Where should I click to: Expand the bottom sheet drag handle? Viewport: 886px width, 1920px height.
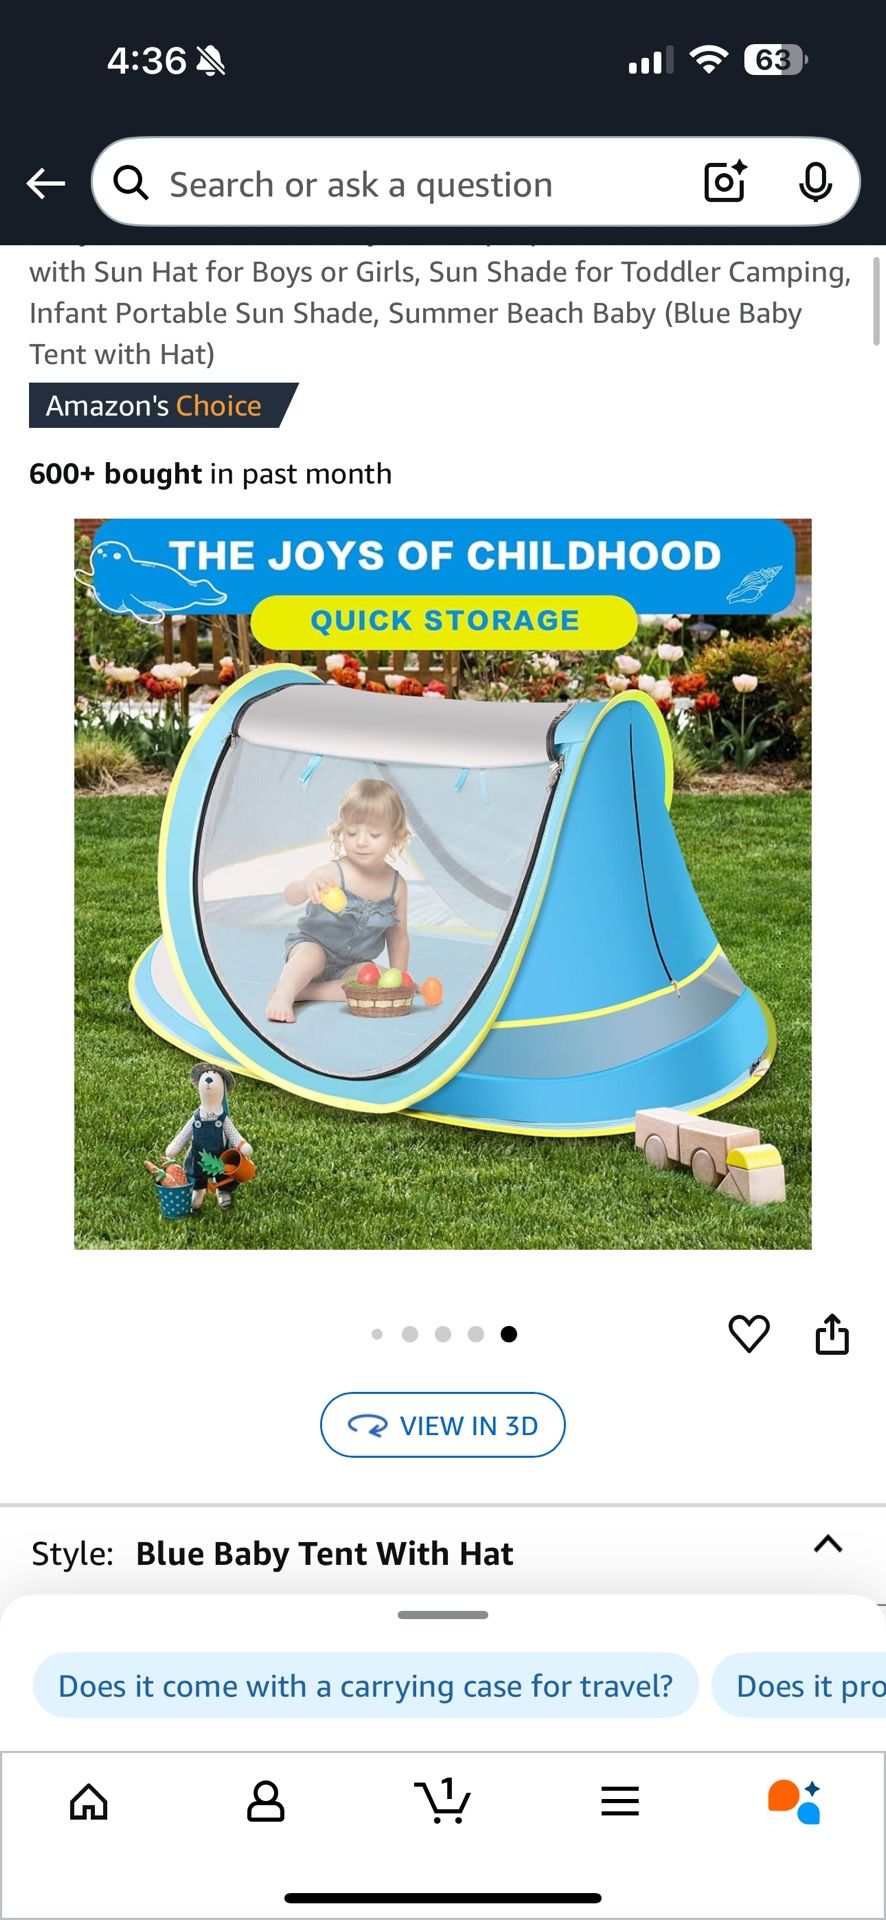(x=443, y=1615)
